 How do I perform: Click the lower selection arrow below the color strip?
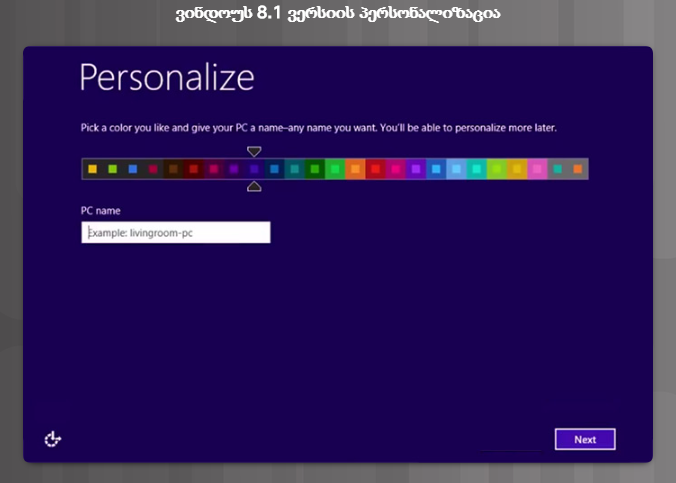coord(254,186)
